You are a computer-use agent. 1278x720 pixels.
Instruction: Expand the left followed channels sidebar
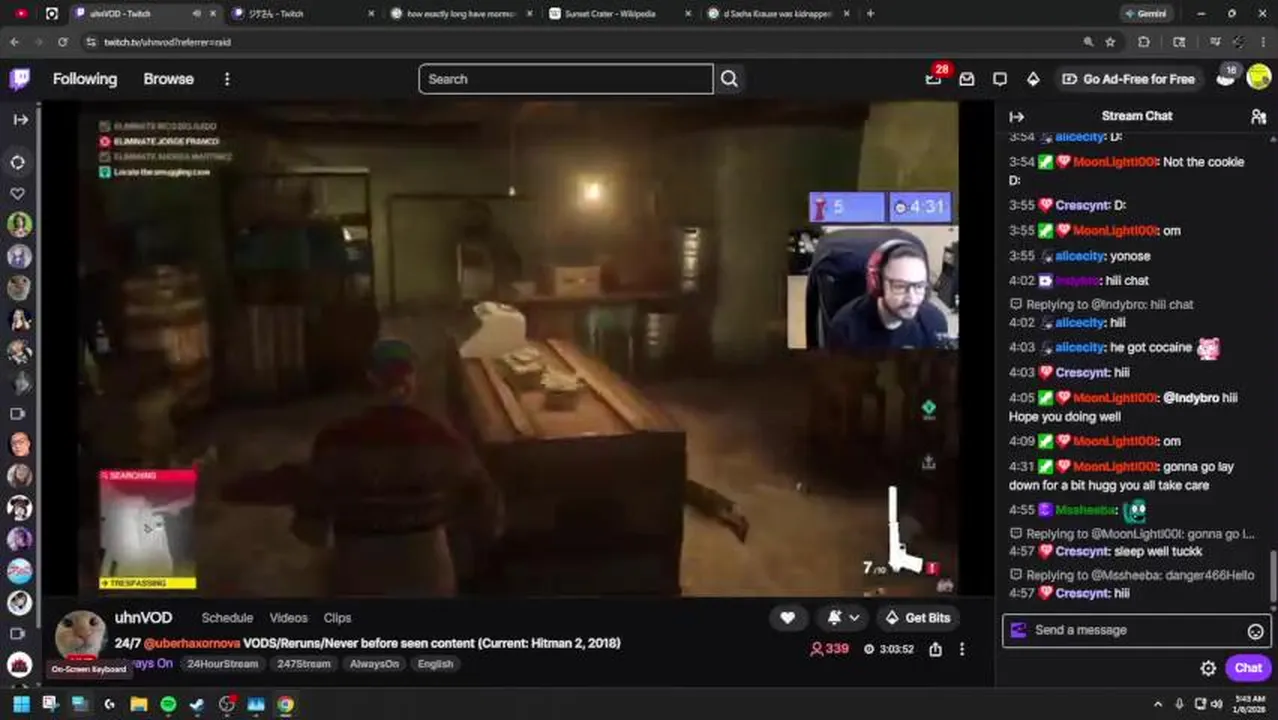(x=20, y=119)
